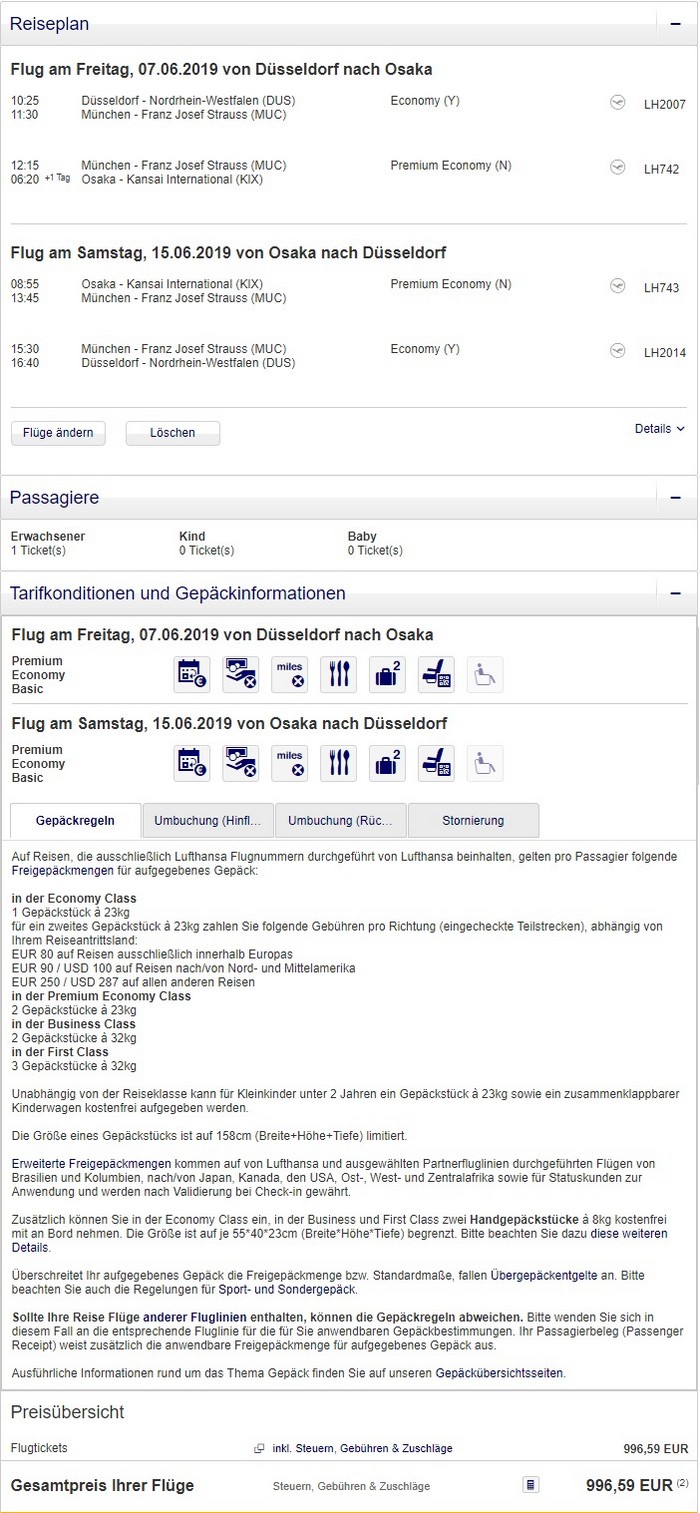Click Baby 0 Ticket(s) entry
This screenshot has height=1513, width=700.
point(375,543)
